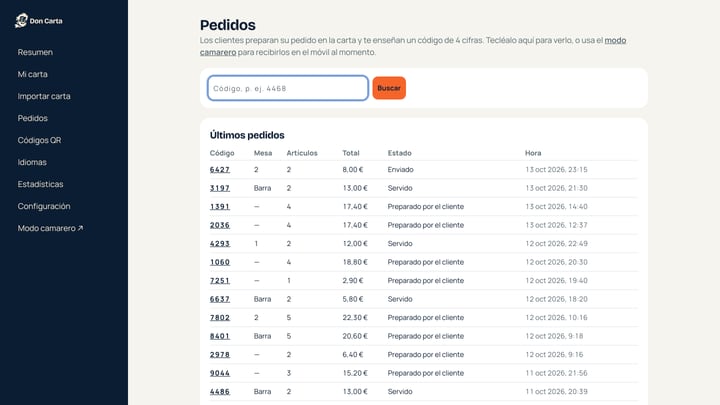
Task: Open order 9044
Action: (219, 373)
